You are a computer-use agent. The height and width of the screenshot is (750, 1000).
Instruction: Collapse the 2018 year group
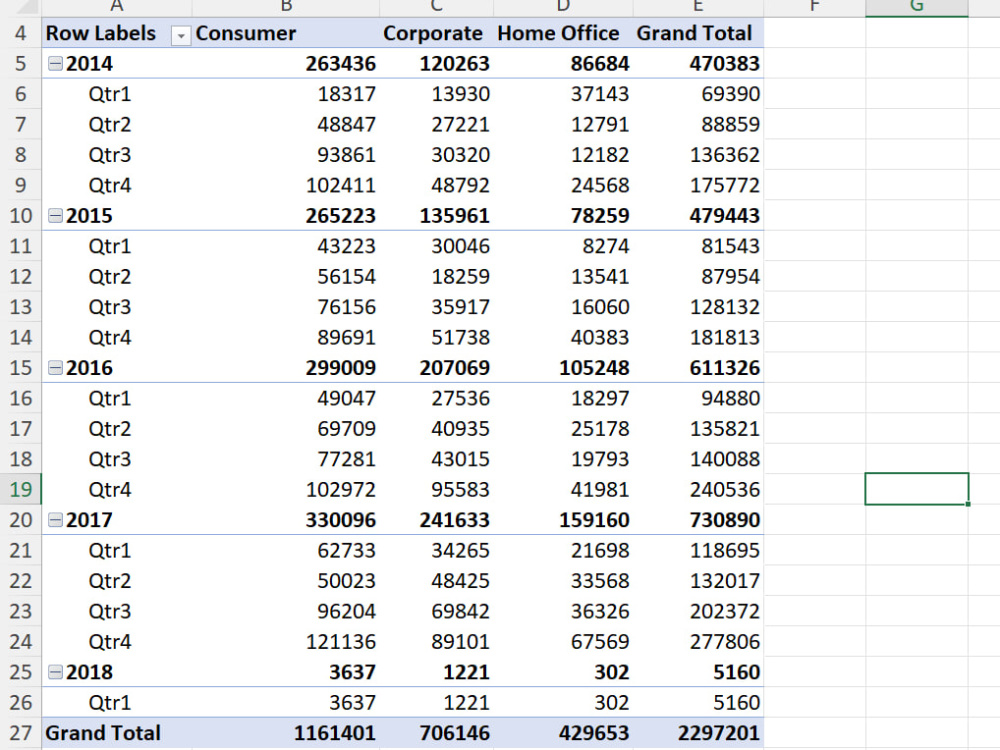click(56, 672)
